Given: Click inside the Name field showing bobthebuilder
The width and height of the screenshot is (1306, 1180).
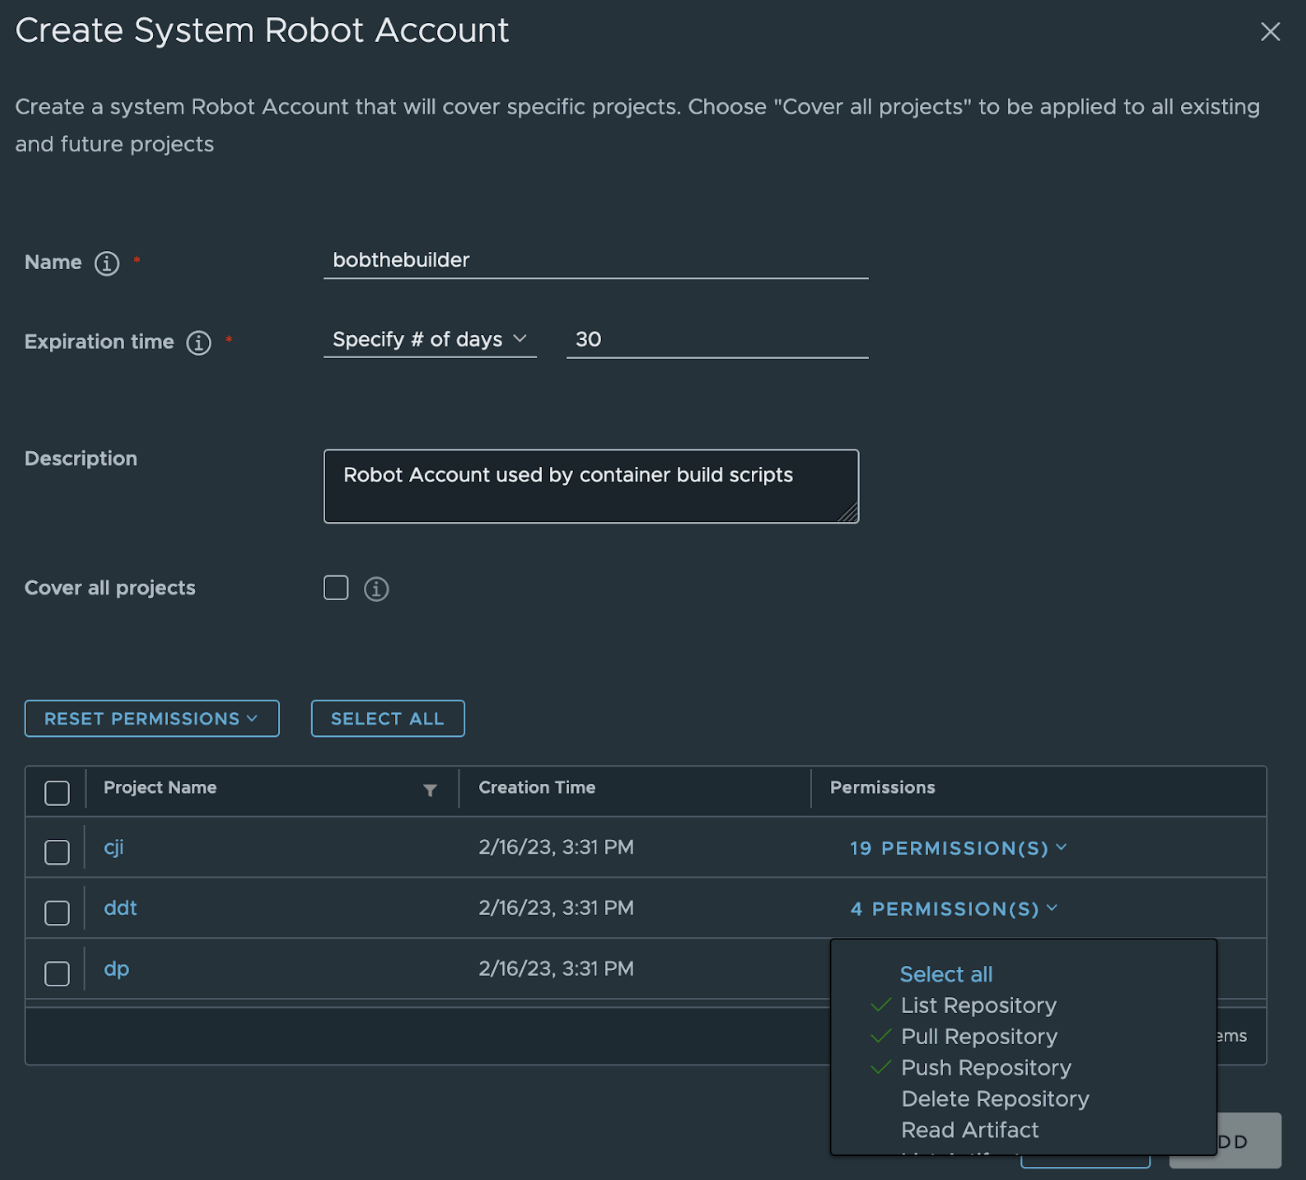Looking at the screenshot, I should (596, 260).
